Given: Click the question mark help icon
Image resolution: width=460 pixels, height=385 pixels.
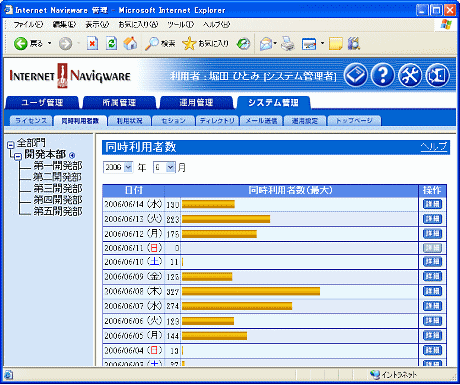Looking at the screenshot, I should [x=383, y=76].
